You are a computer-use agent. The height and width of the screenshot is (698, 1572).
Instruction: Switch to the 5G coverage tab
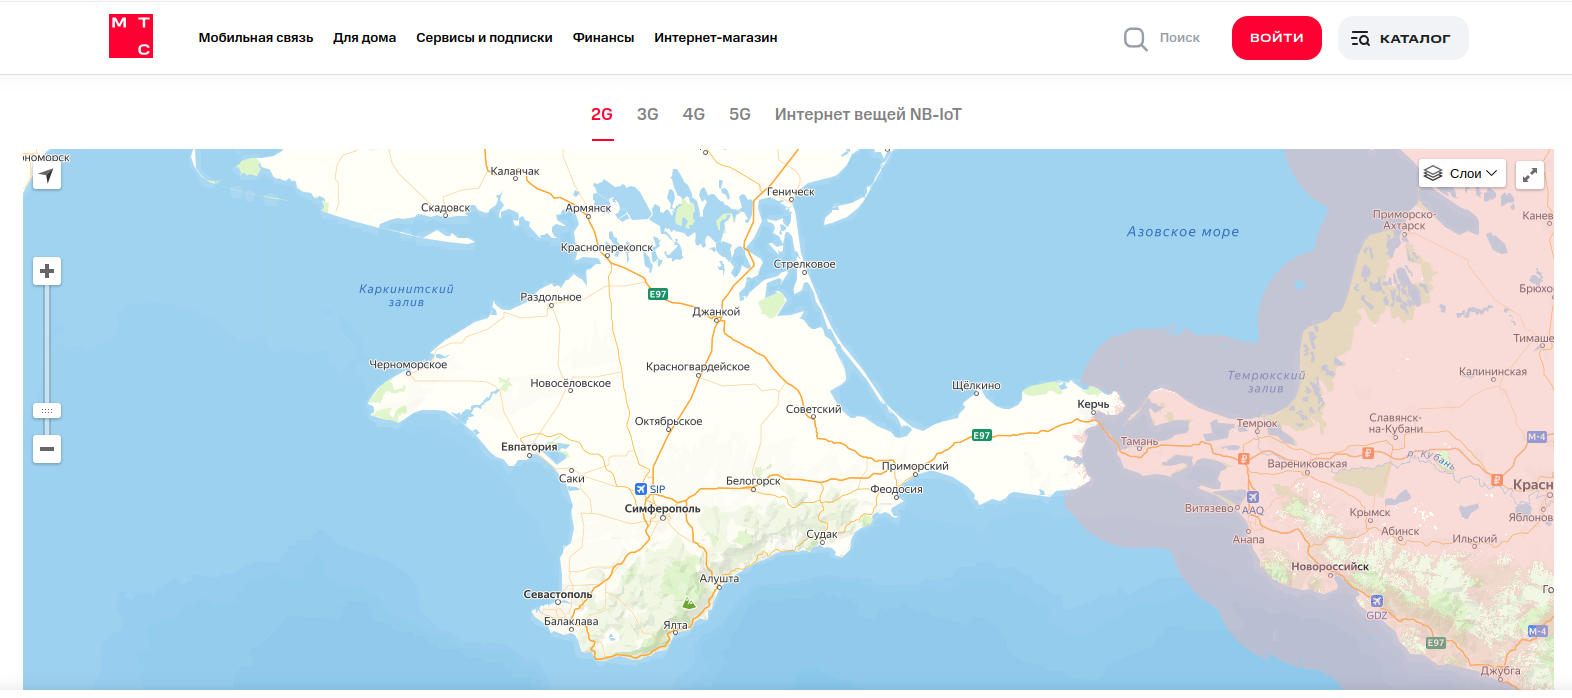pyautogui.click(x=740, y=114)
